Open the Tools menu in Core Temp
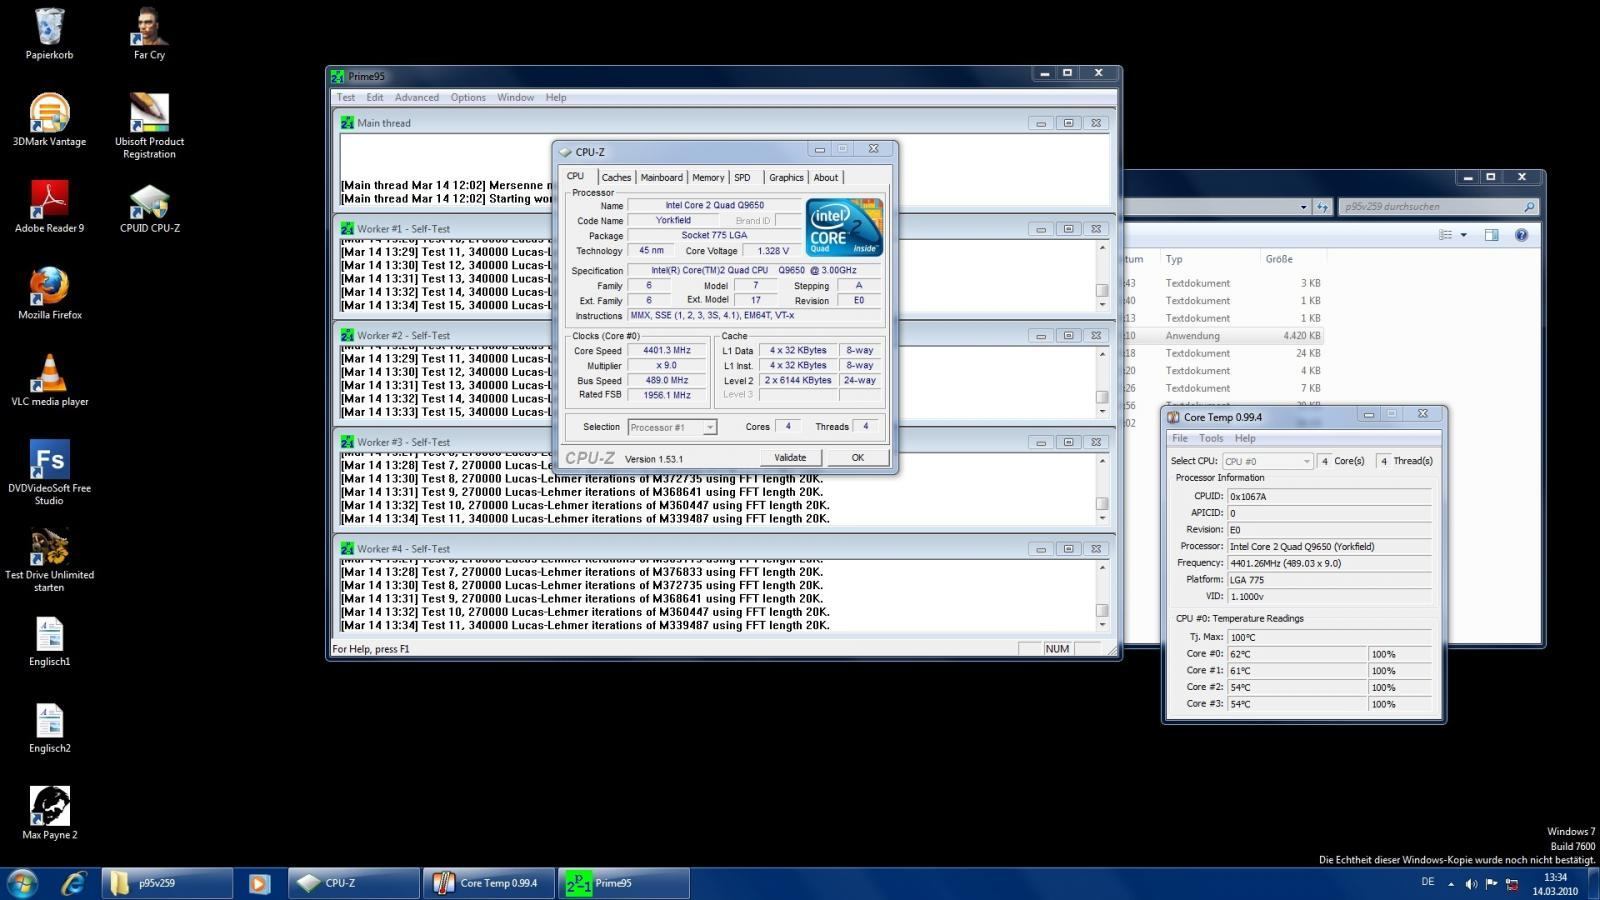The image size is (1600, 900). click(x=1211, y=438)
